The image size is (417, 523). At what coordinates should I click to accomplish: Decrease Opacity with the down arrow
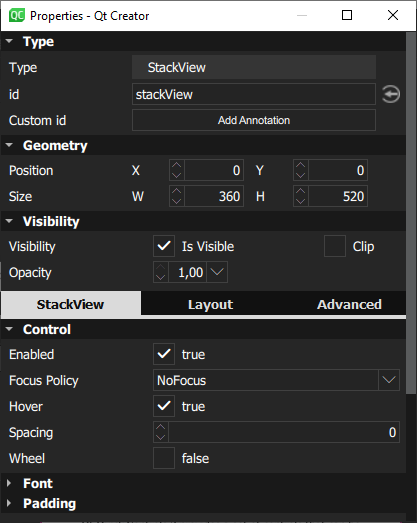161,277
